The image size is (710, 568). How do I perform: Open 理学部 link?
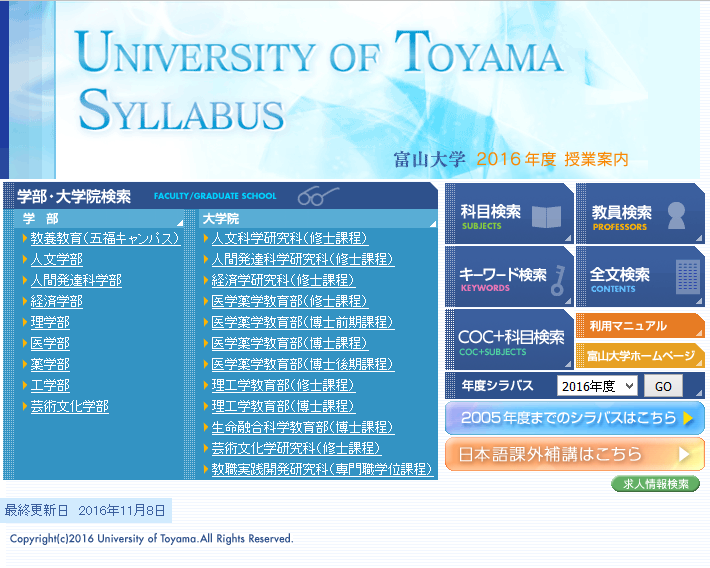[x=50, y=323]
